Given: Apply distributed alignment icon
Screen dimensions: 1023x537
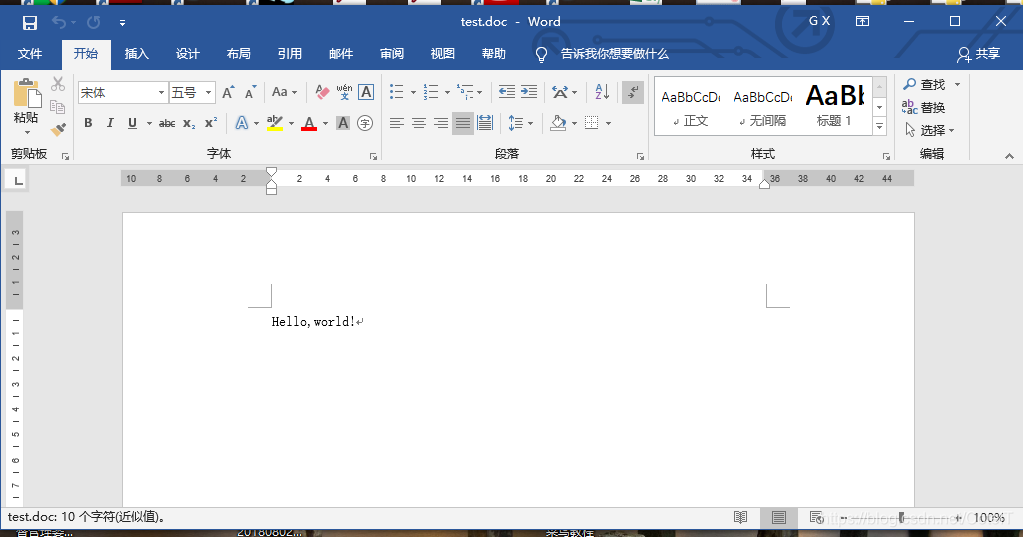Looking at the screenshot, I should [485, 123].
